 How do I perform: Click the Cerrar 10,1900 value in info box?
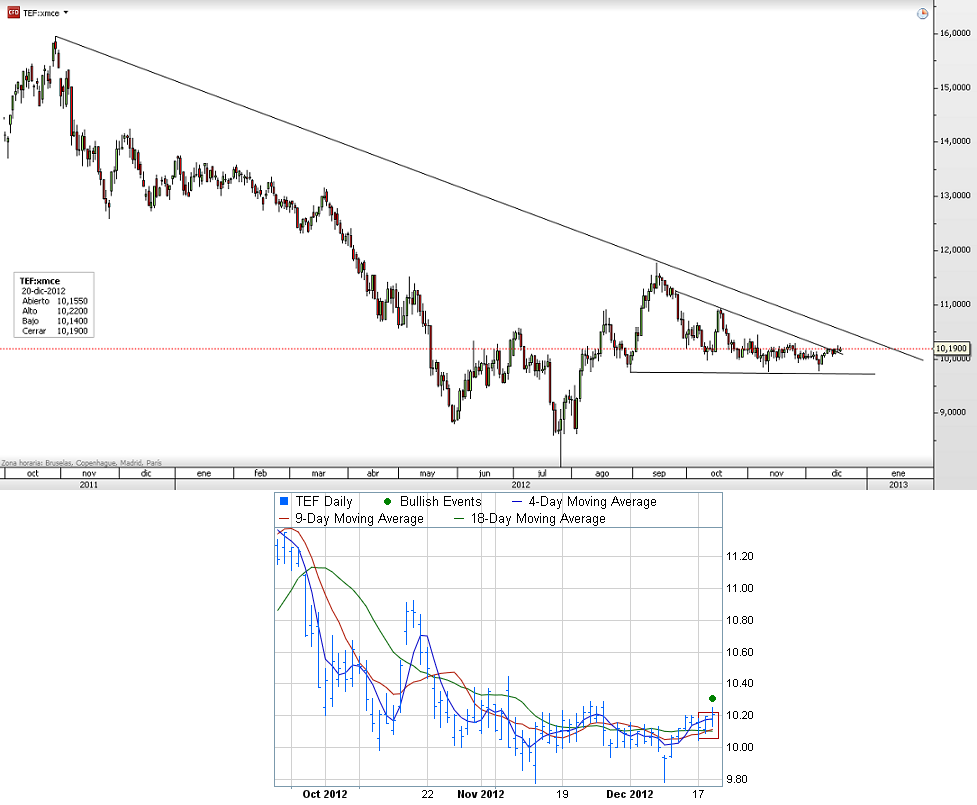pyautogui.click(x=72, y=331)
